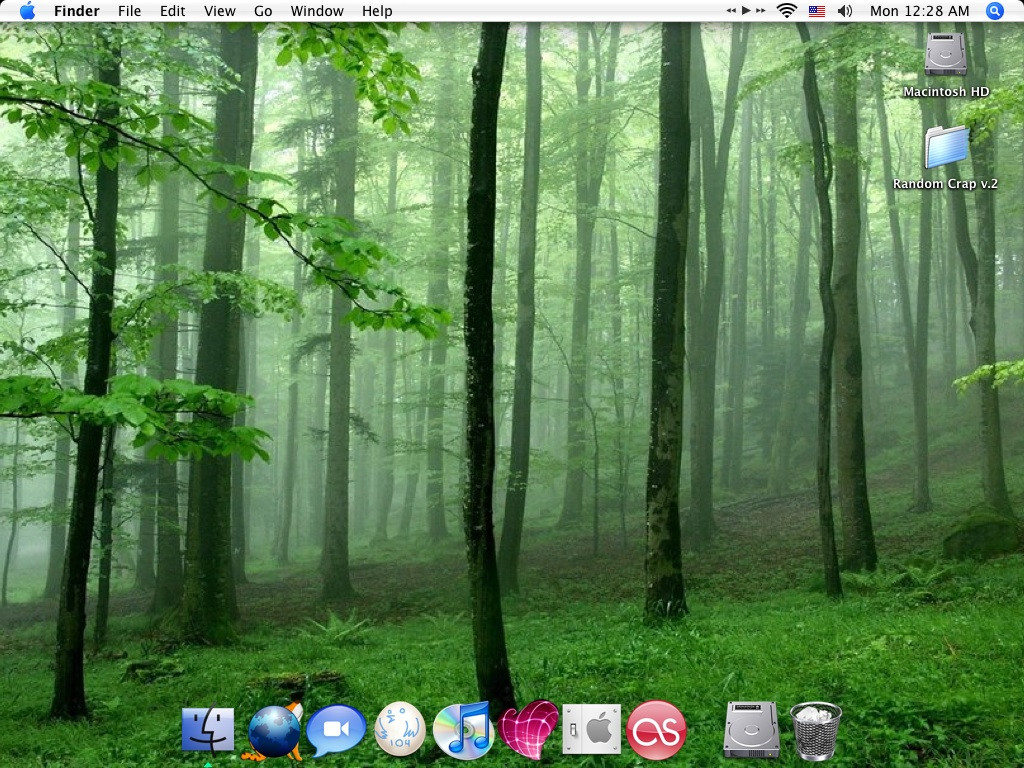Launch Last.fm from the Dock

point(656,730)
